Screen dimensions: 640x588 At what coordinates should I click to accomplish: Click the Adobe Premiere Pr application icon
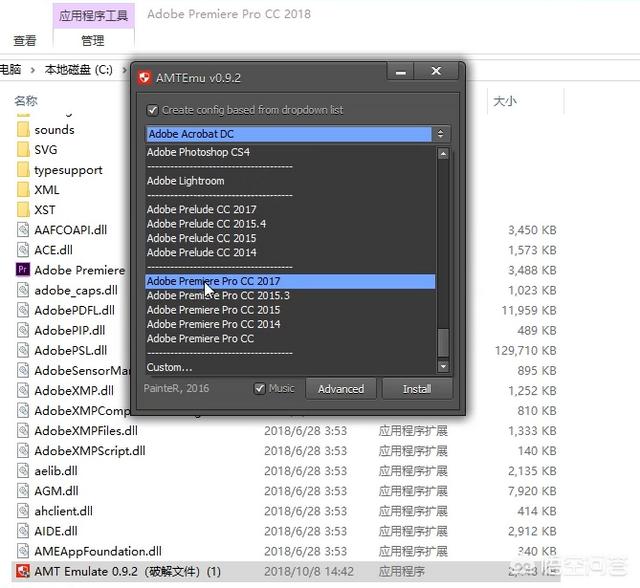[23, 270]
